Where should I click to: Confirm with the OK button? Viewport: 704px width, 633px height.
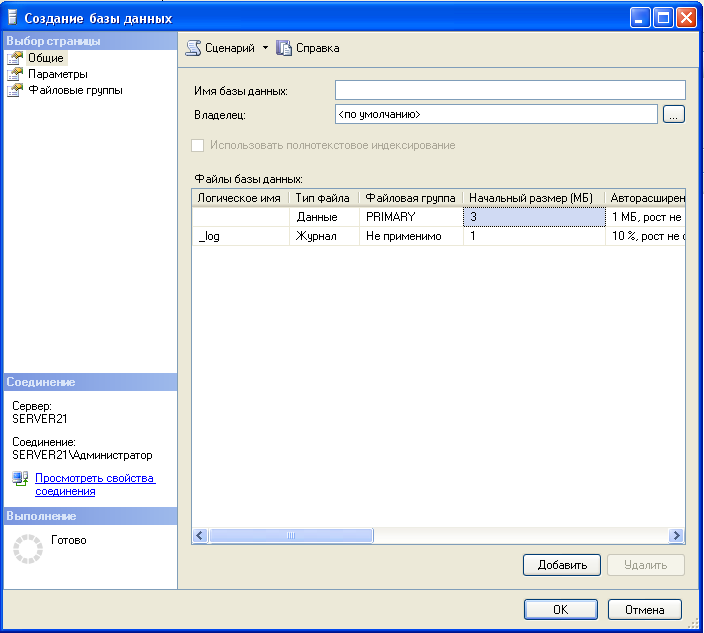[561, 610]
